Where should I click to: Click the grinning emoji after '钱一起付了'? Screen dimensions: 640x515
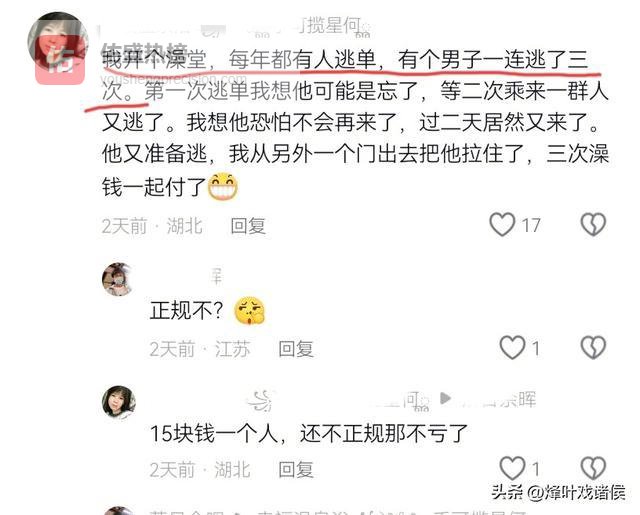click(223, 186)
